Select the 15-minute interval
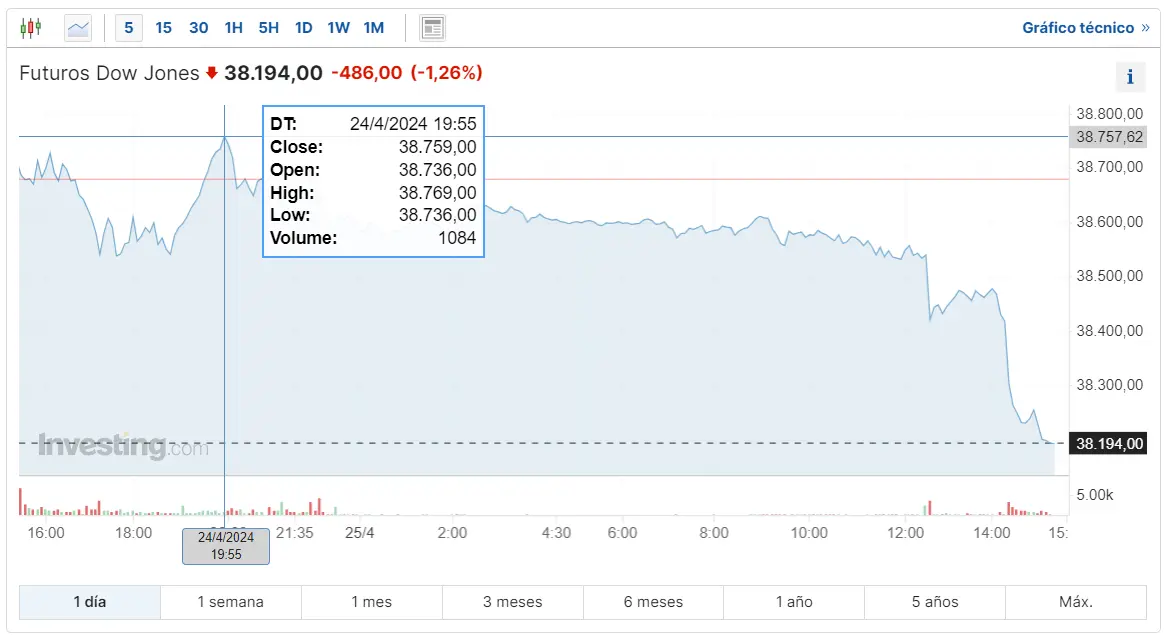This screenshot has width=1169, height=644. (163, 27)
